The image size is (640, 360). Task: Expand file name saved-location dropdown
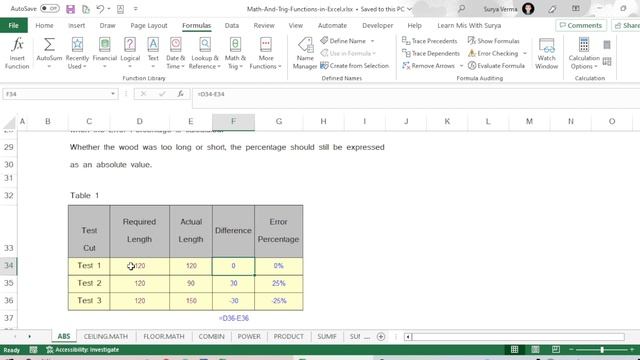point(409,9)
